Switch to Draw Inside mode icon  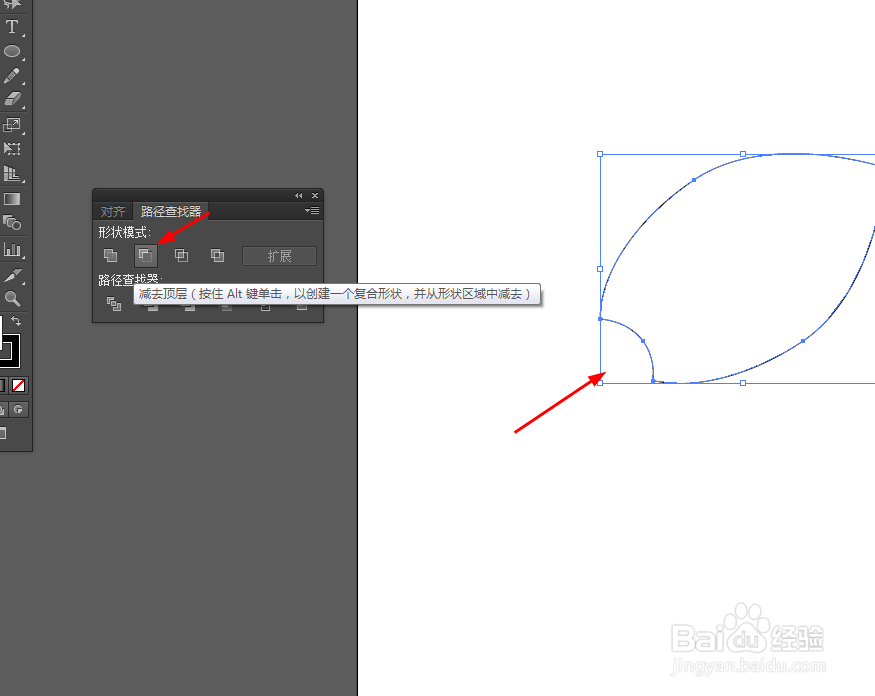click(18, 410)
